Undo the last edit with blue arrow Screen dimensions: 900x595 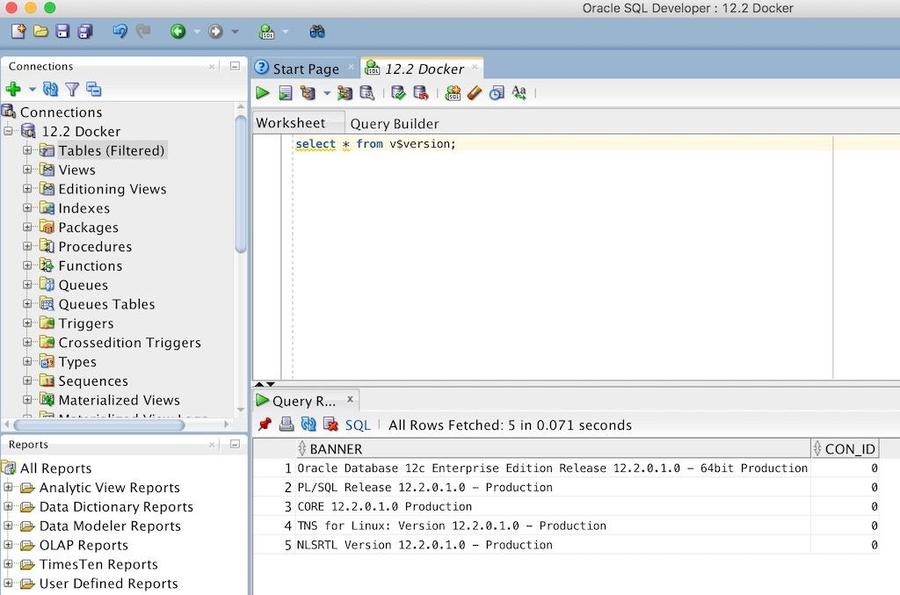point(120,31)
